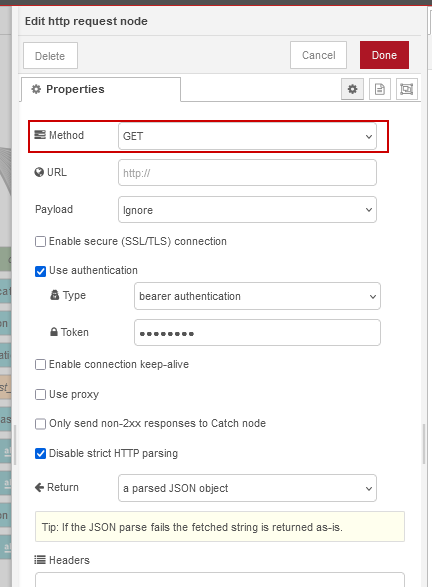Uncheck Use authentication
This screenshot has height=587, width=432.
40,271
